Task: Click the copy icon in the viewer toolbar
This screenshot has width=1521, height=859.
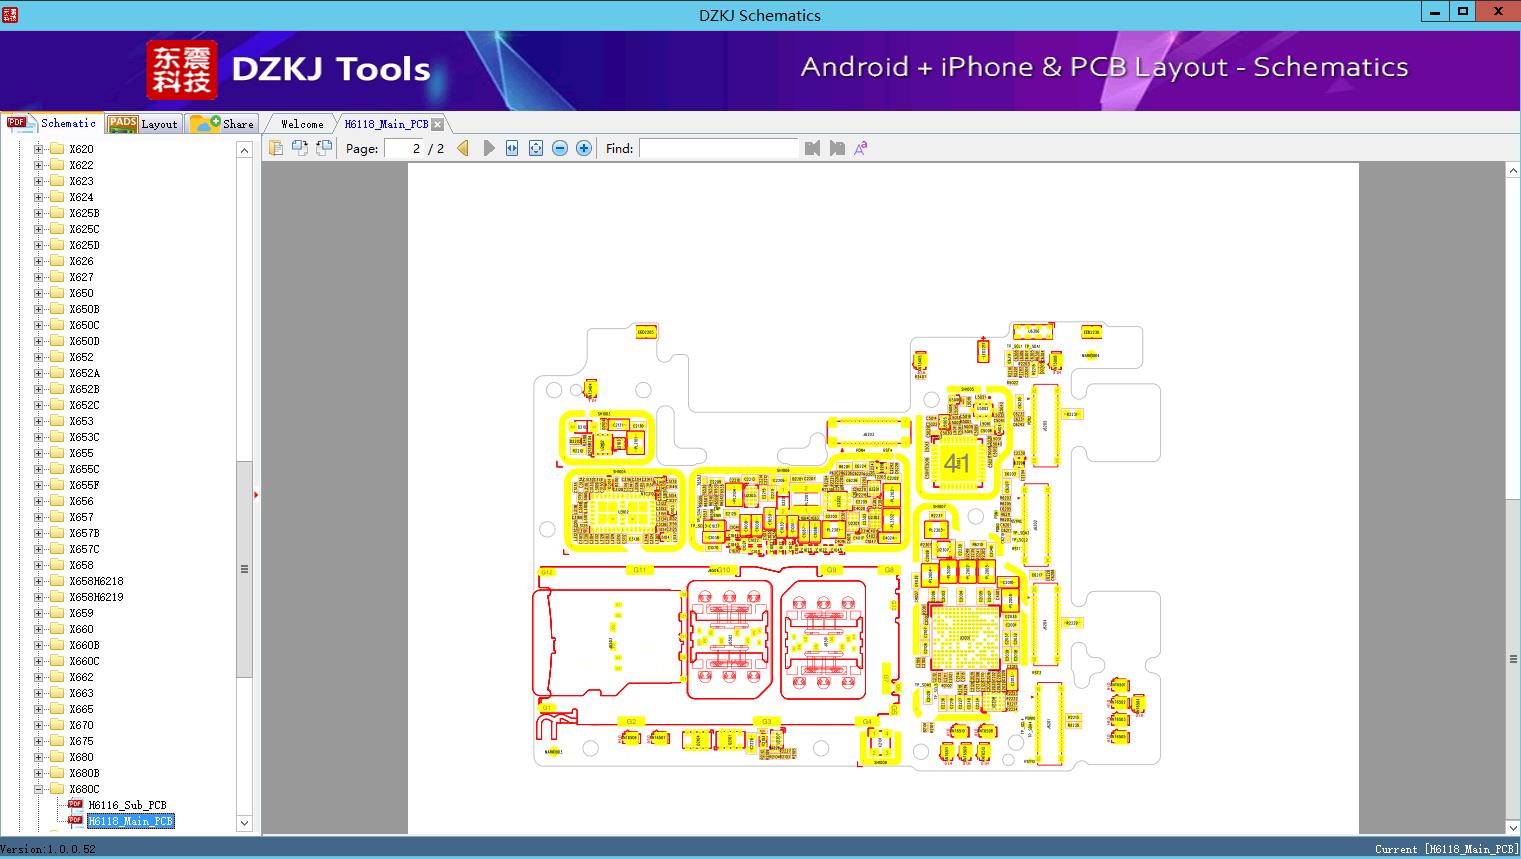Action: 276,148
